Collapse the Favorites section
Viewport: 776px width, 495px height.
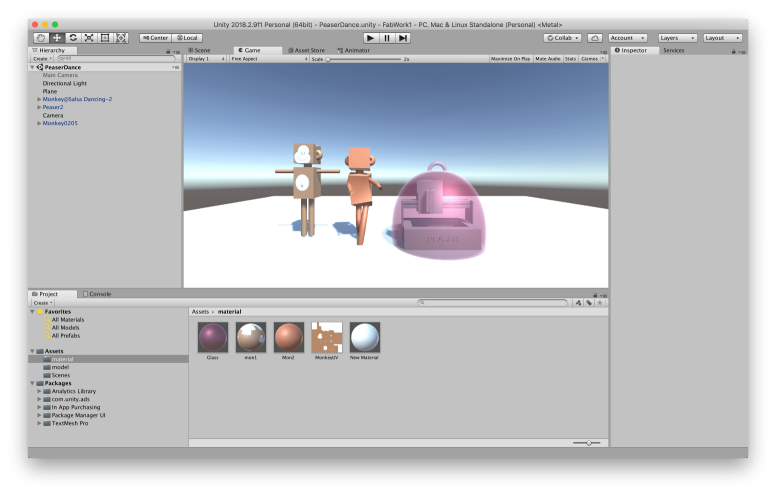pyautogui.click(x=32, y=312)
